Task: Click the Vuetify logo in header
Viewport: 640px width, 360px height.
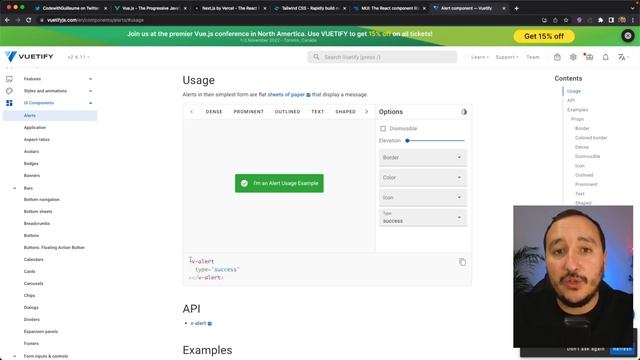Action: (x=29, y=57)
